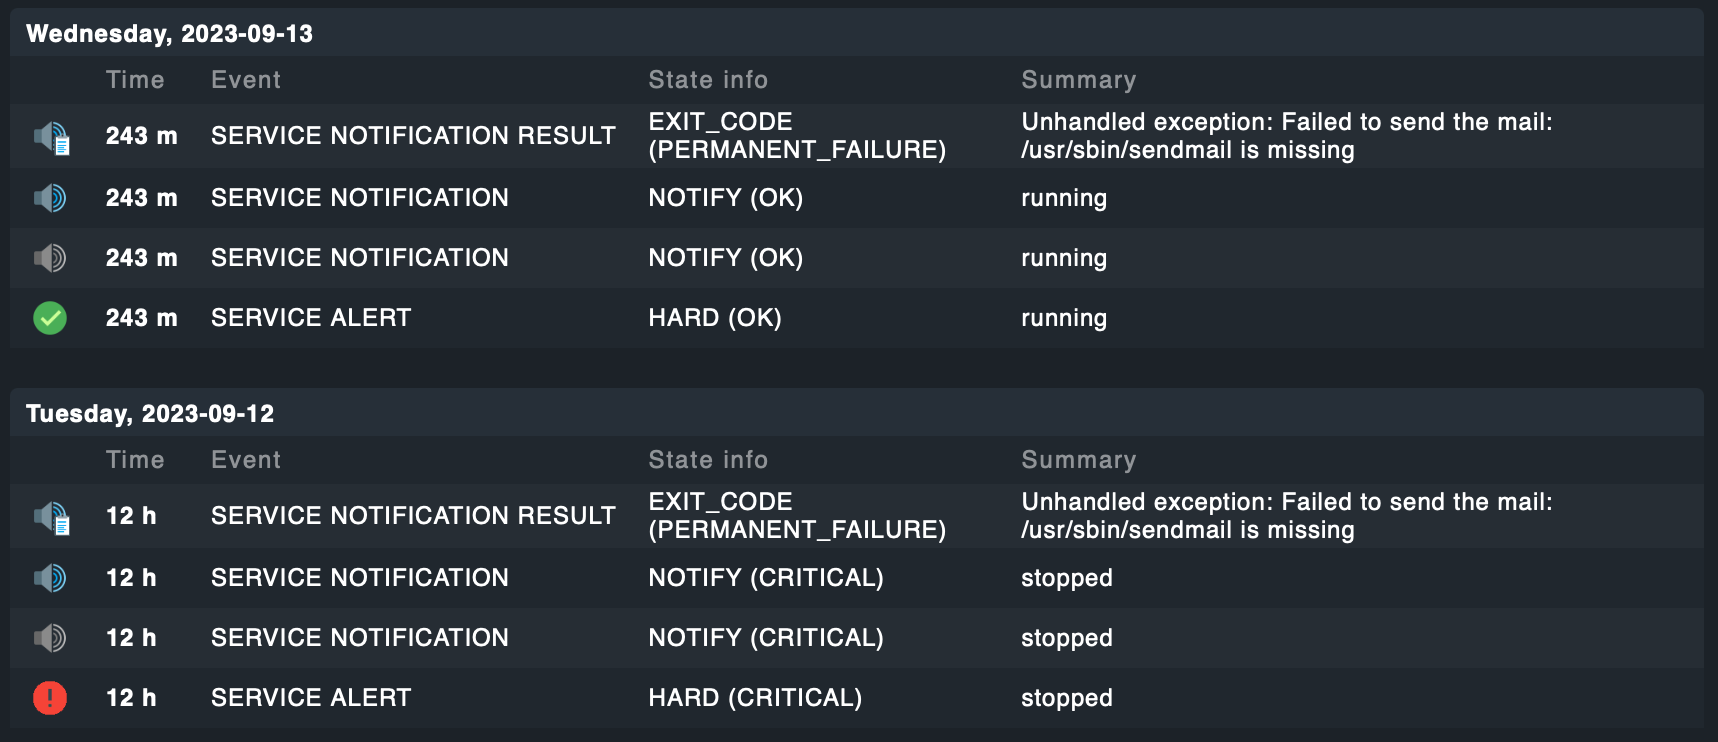The height and width of the screenshot is (742, 1718).
Task: Click the red critical exclamation status icon
Action: [x=50, y=698]
